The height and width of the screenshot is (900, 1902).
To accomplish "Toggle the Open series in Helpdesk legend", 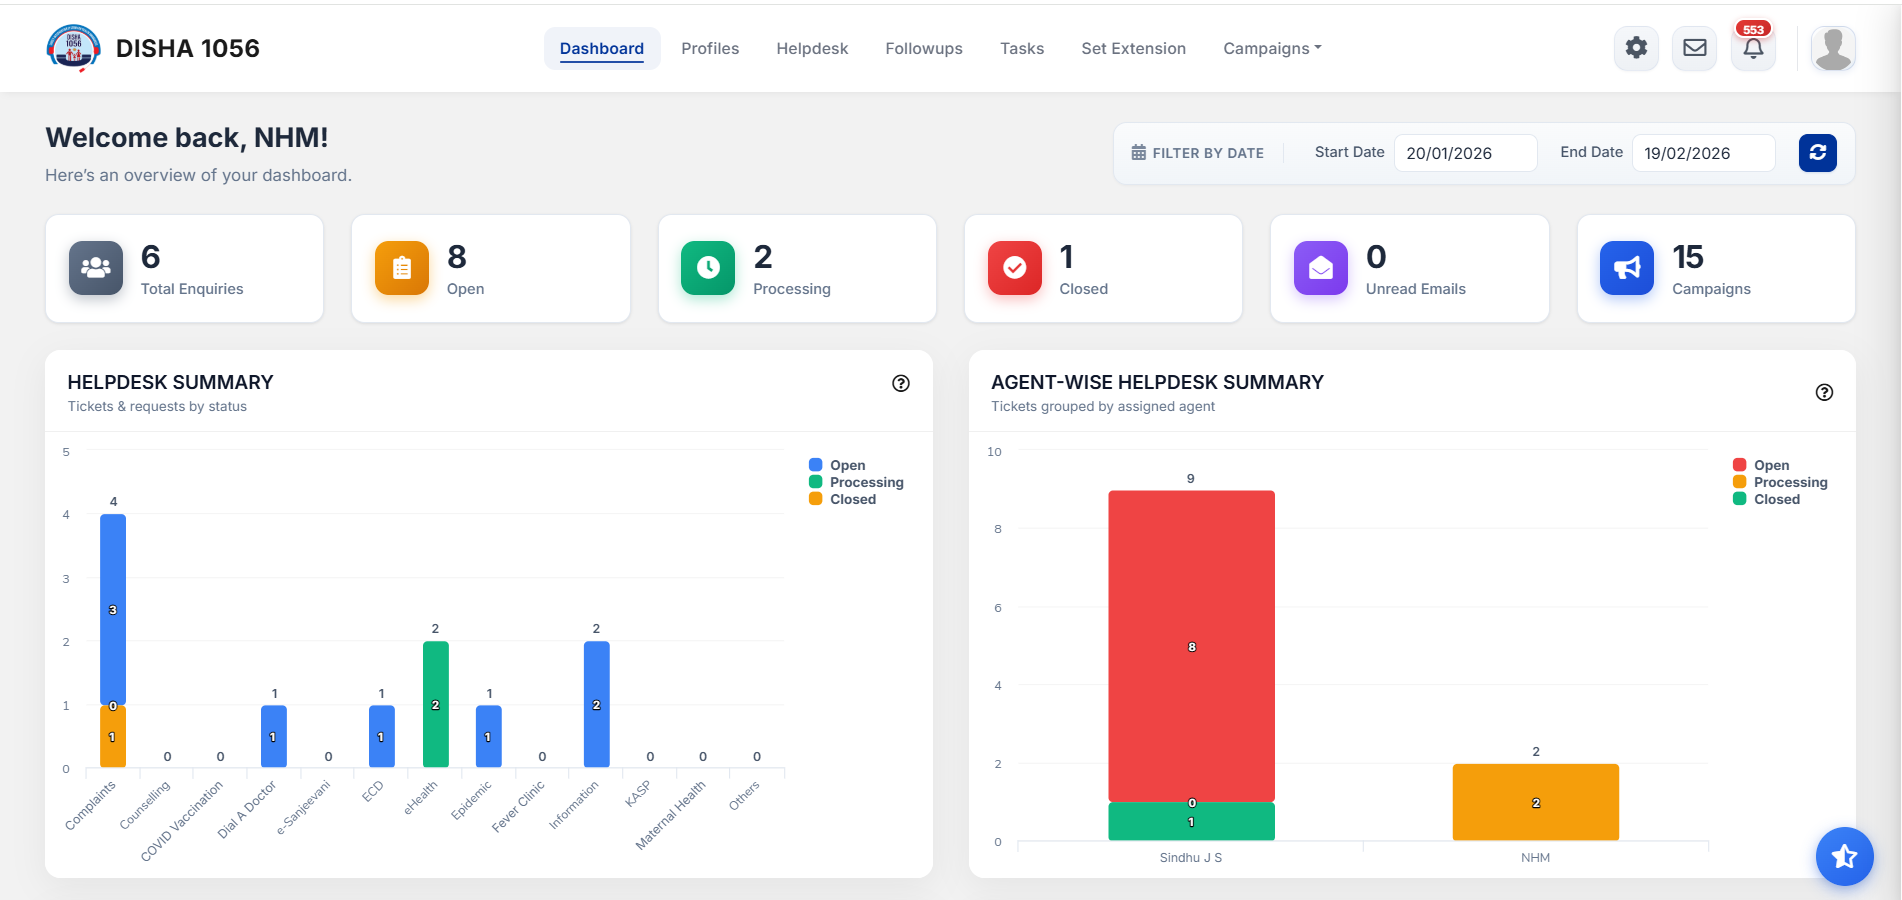I will [x=840, y=464].
